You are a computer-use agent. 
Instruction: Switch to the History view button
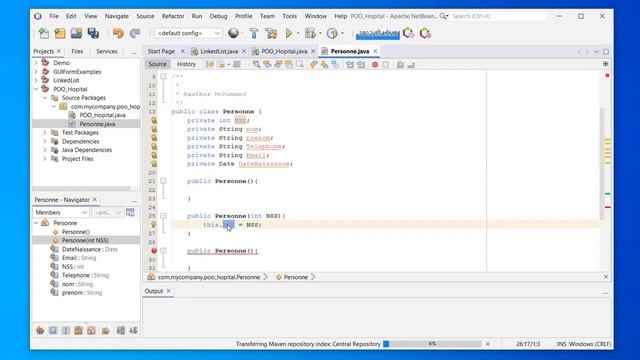(186, 64)
